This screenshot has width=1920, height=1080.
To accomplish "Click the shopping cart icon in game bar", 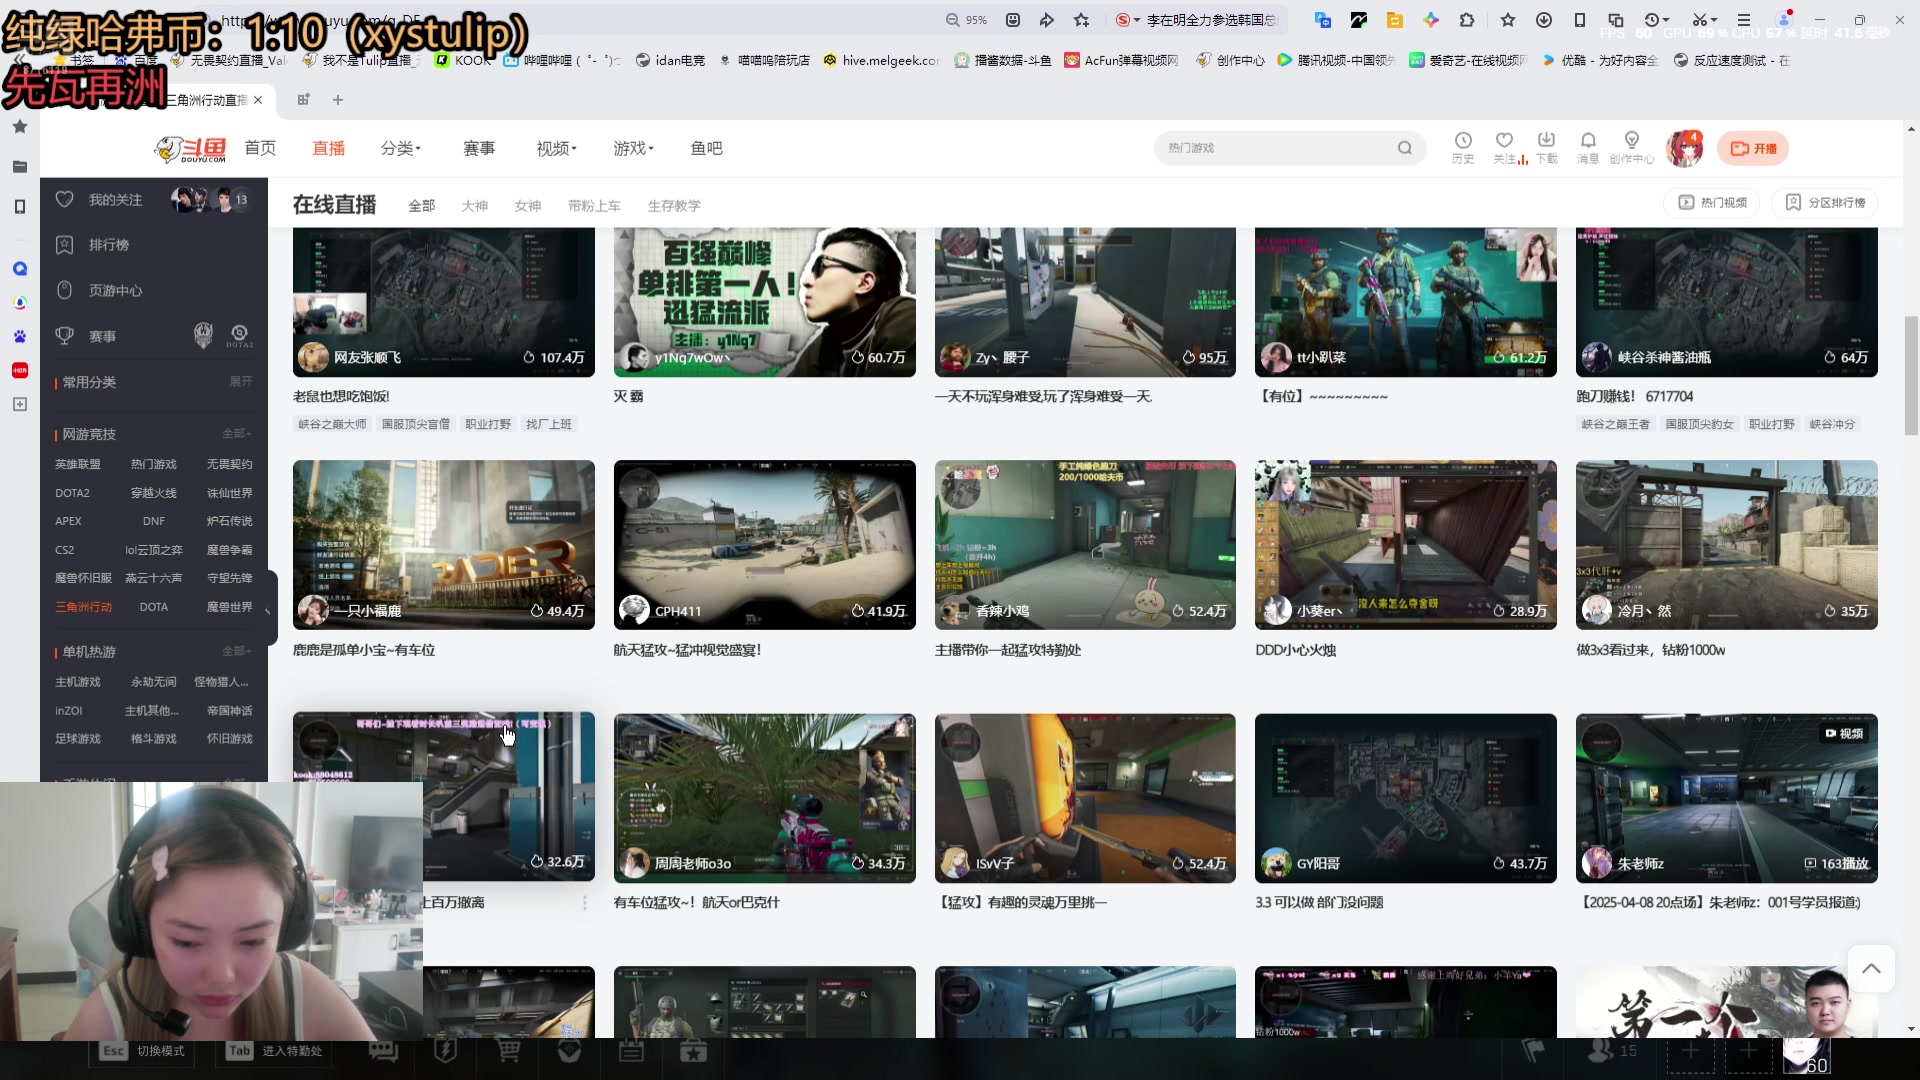I will 508,1051.
